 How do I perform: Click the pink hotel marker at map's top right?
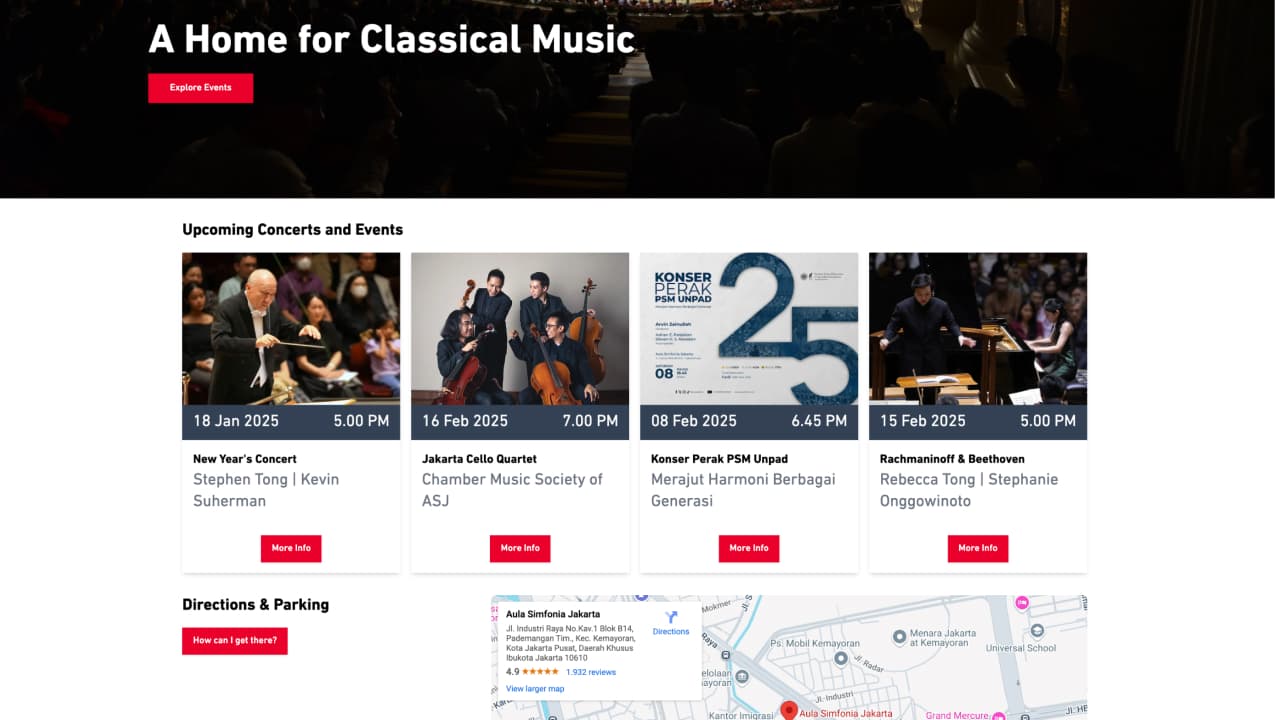click(1021, 603)
